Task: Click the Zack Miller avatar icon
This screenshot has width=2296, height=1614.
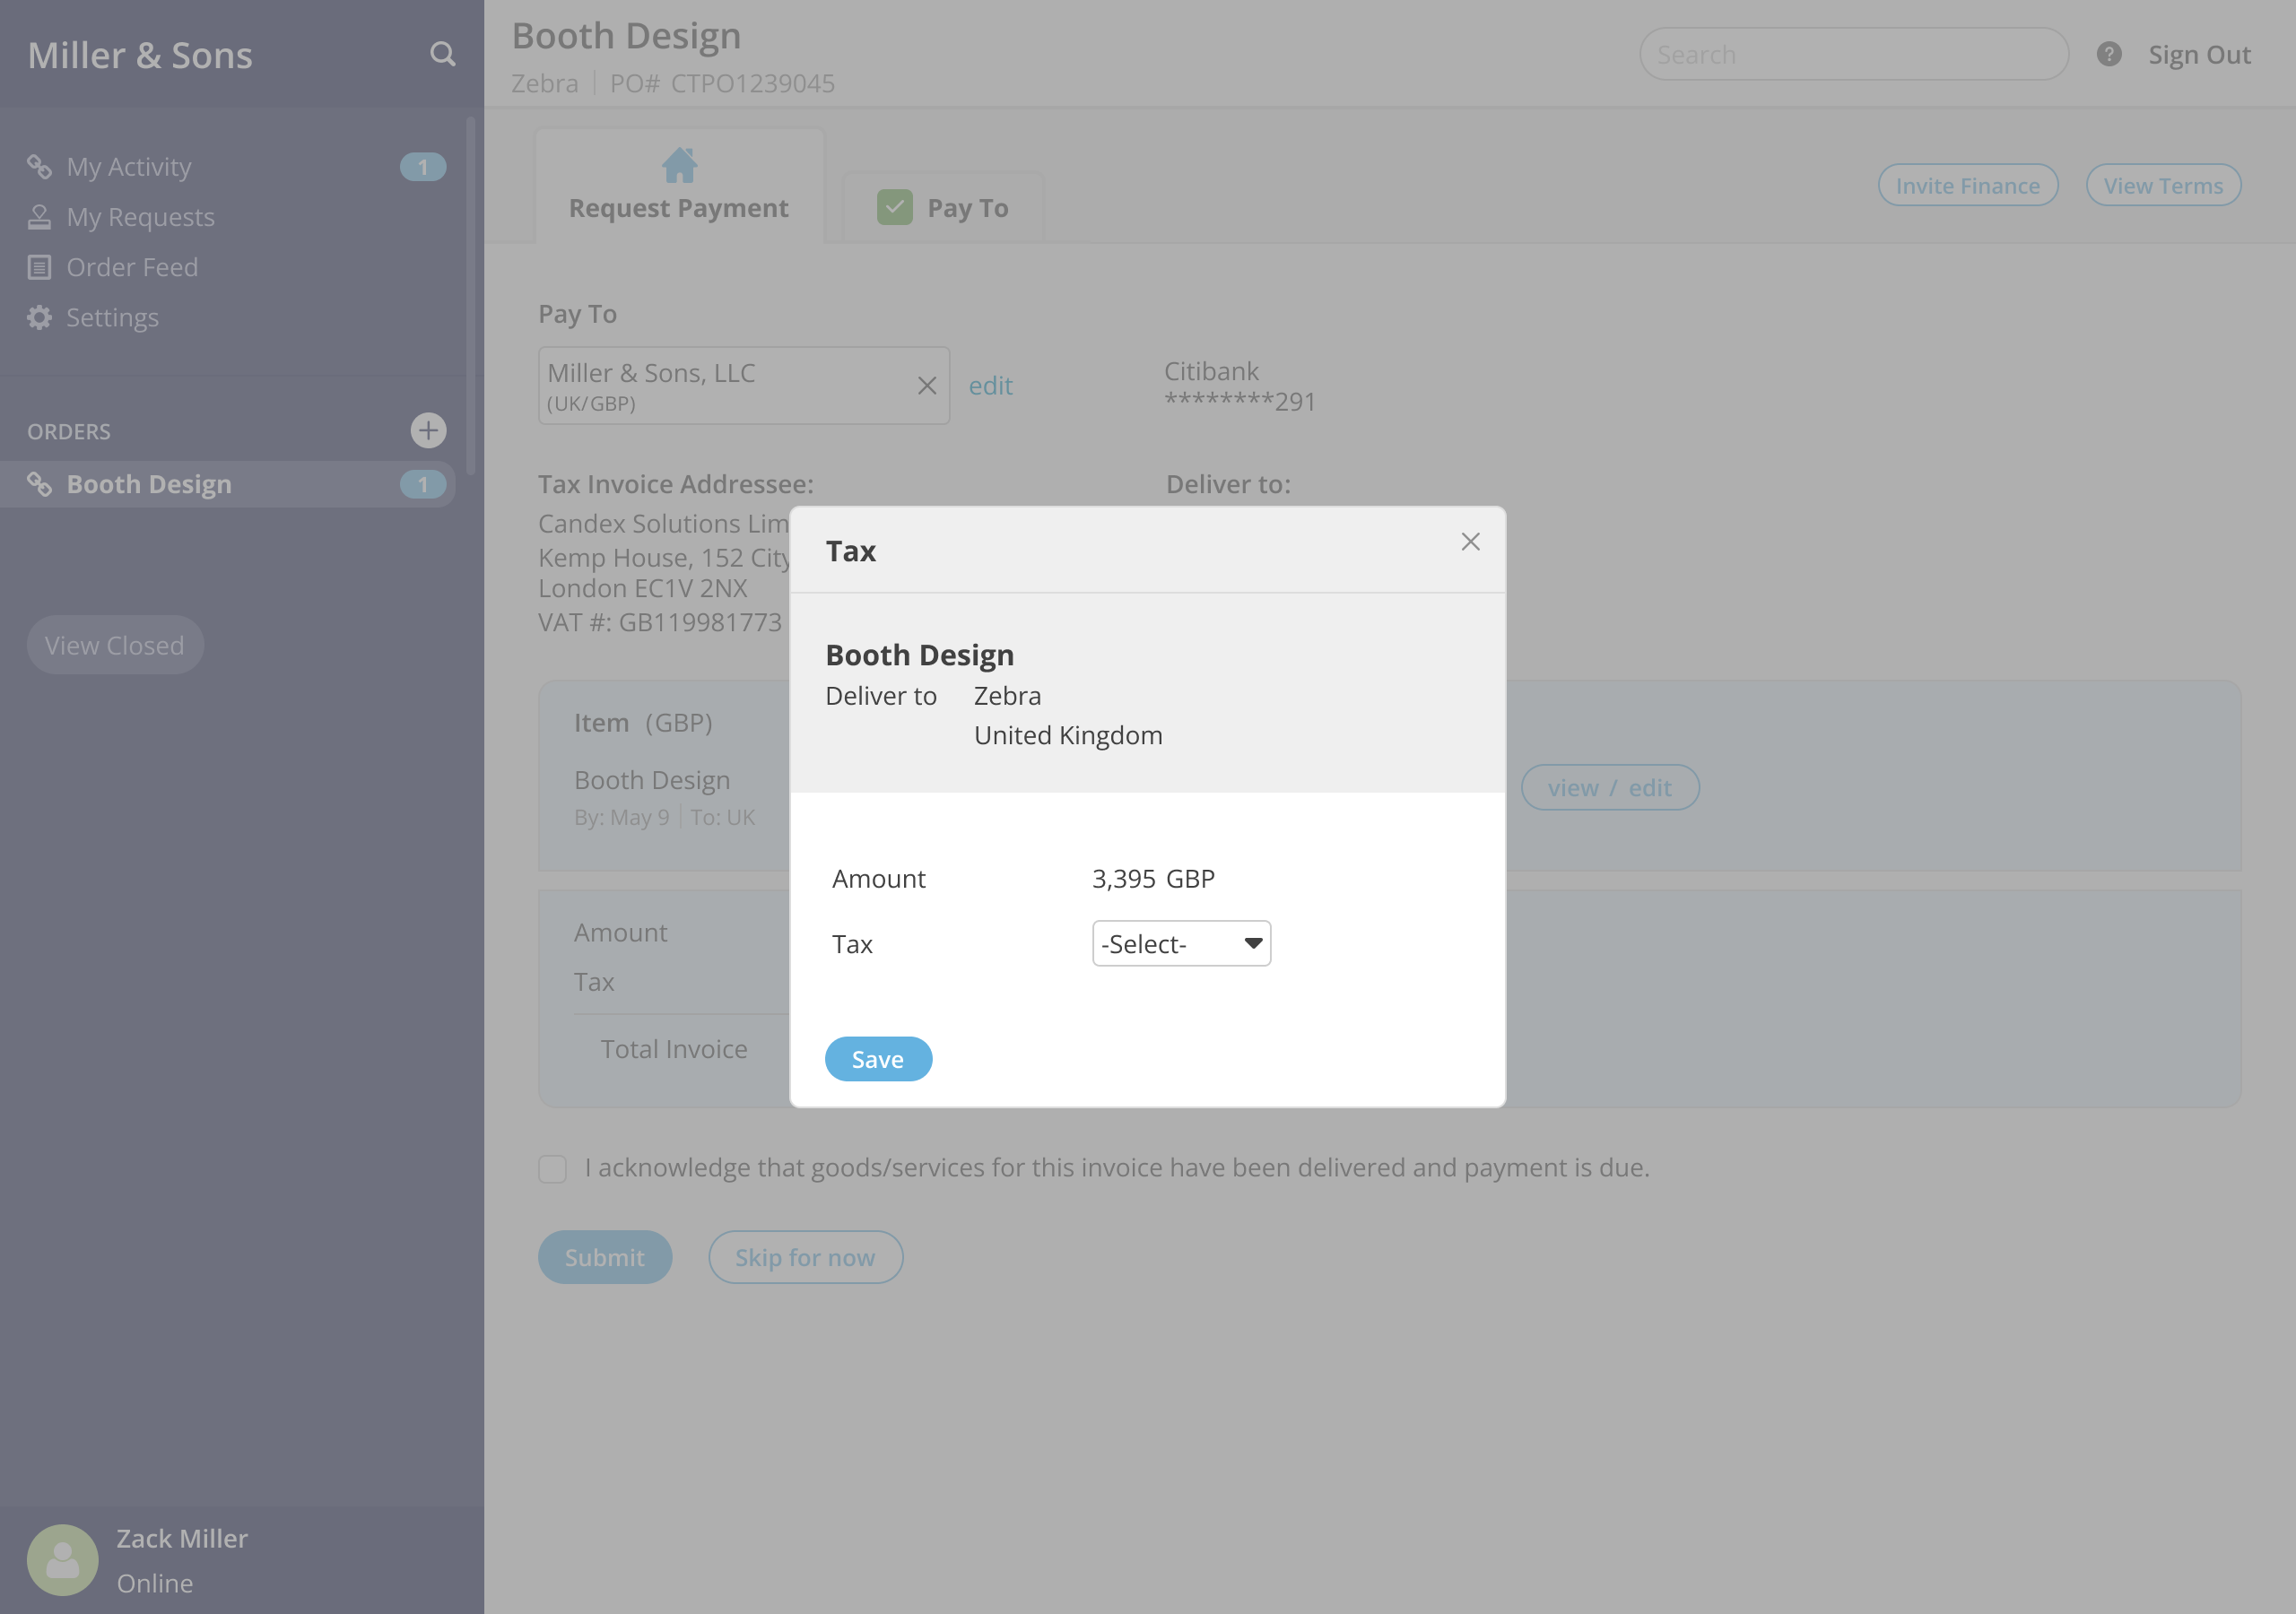Action: tap(62, 1558)
